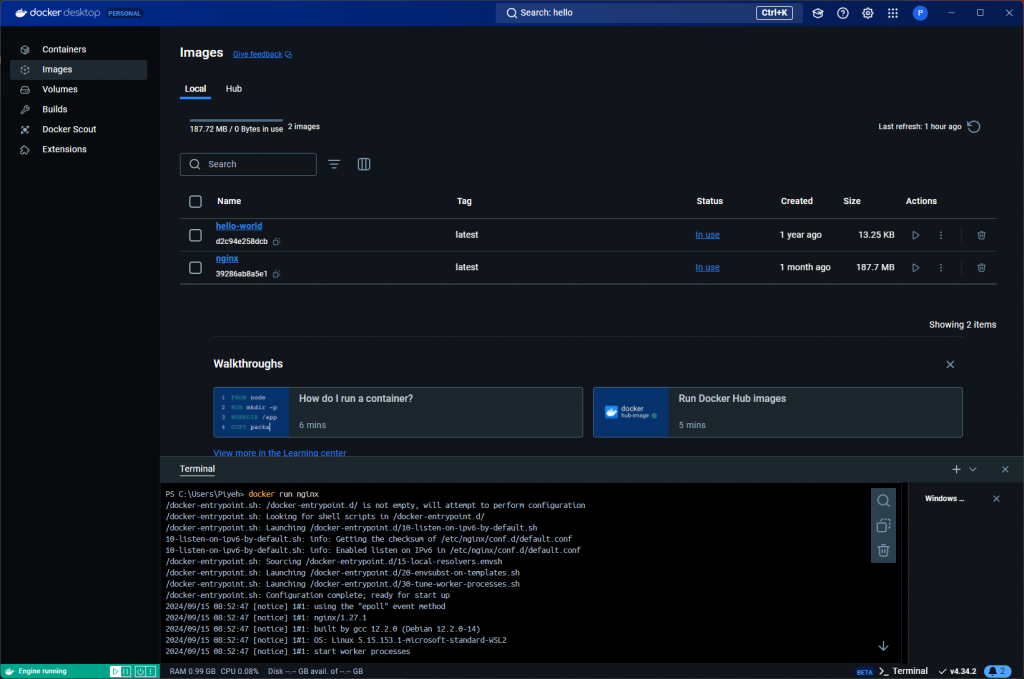Open Extensions in the sidebar
The width and height of the screenshot is (1024, 679).
coord(78,150)
